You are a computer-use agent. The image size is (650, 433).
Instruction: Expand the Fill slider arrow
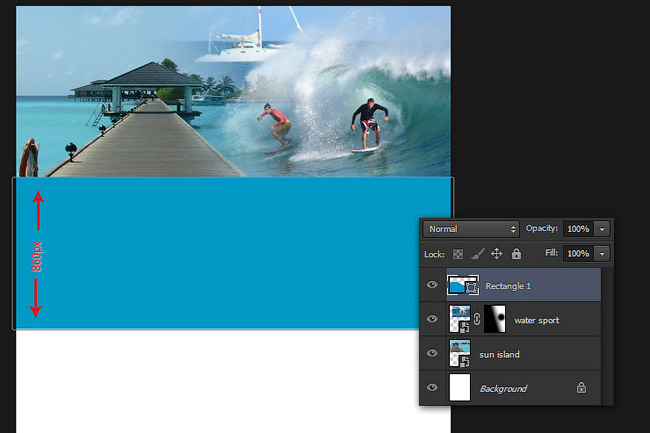tap(602, 254)
